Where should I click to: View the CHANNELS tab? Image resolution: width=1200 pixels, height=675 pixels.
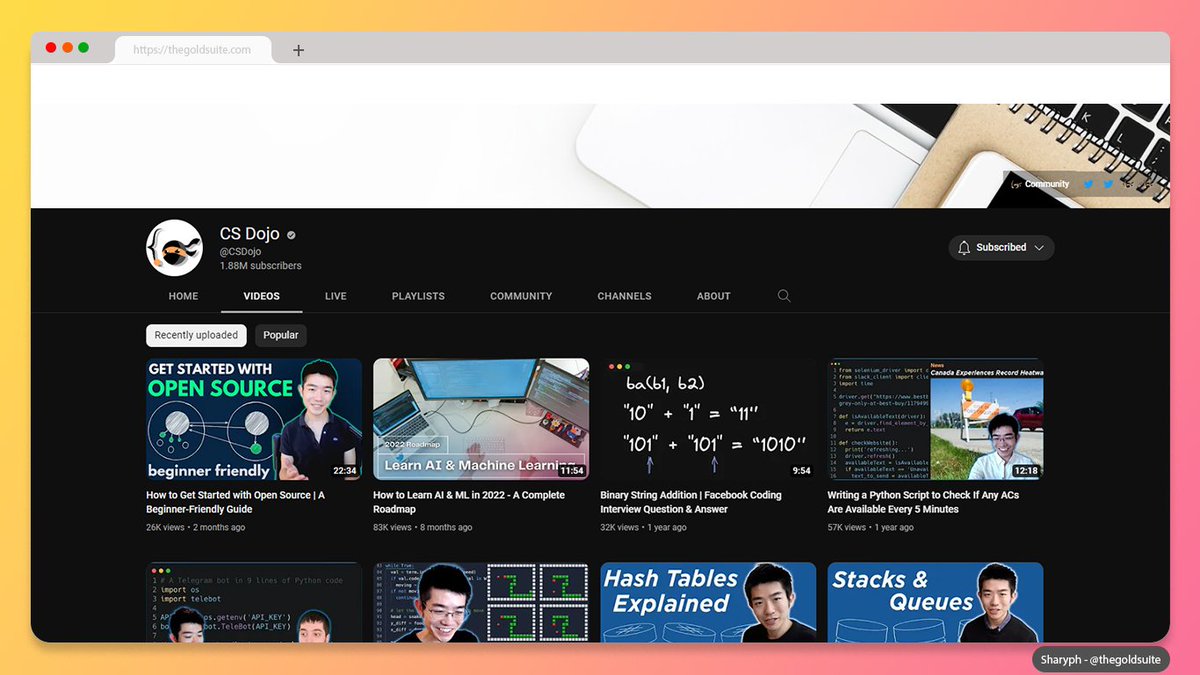point(625,296)
